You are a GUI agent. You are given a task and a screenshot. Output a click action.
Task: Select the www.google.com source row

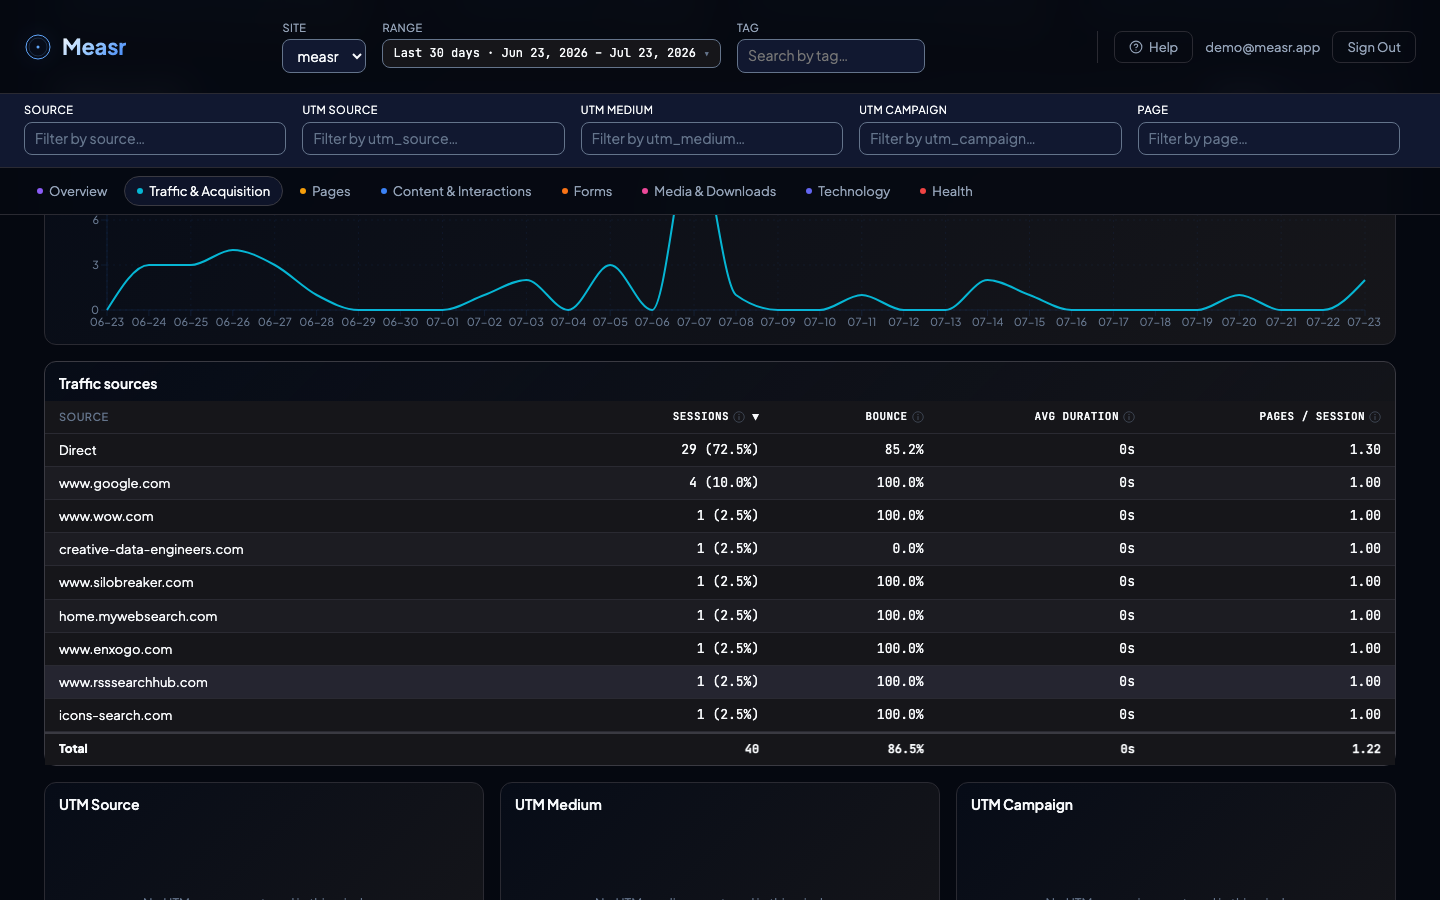[720, 483]
